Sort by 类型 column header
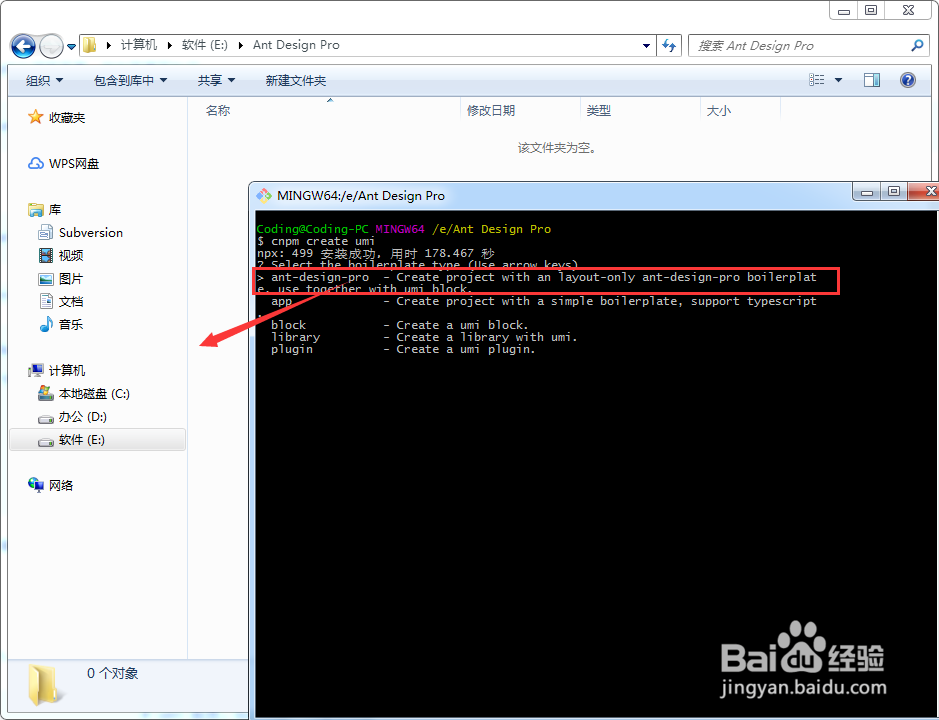Screen dimensions: 939x720 pos(599,110)
